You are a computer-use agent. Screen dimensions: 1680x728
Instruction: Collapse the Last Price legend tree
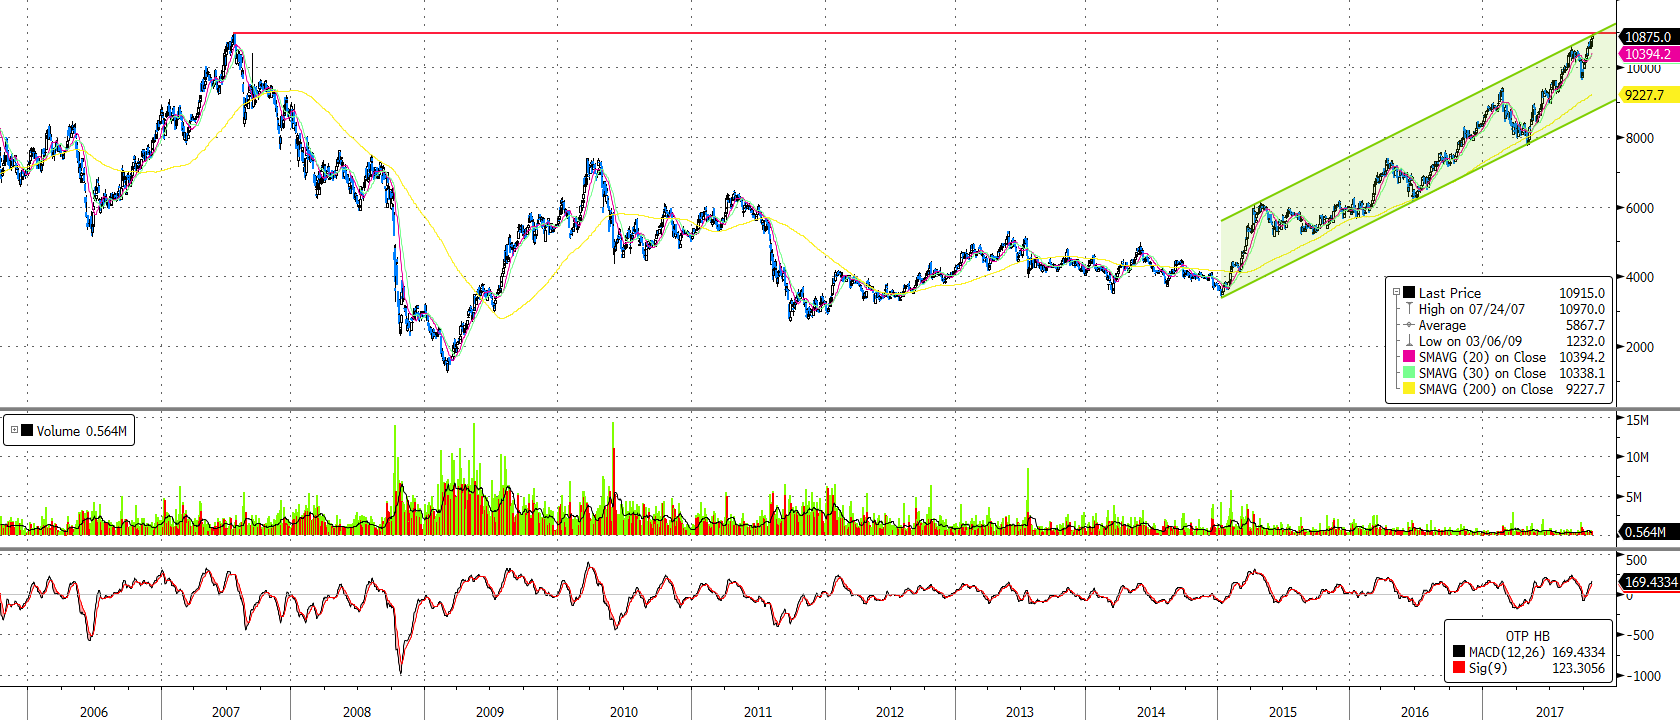coord(1396,292)
